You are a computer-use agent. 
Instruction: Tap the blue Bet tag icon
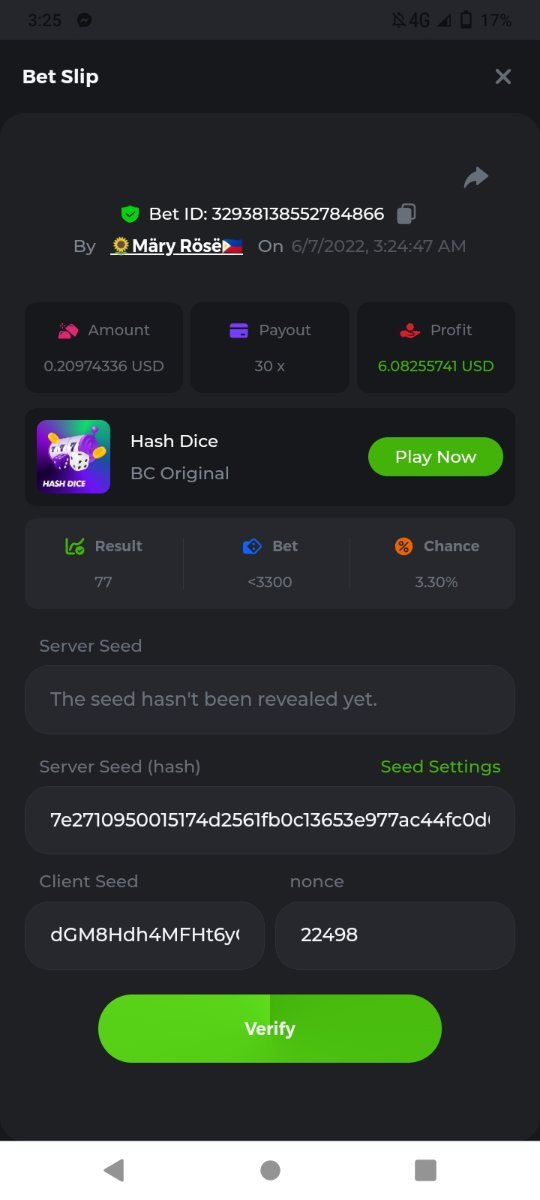(252, 546)
